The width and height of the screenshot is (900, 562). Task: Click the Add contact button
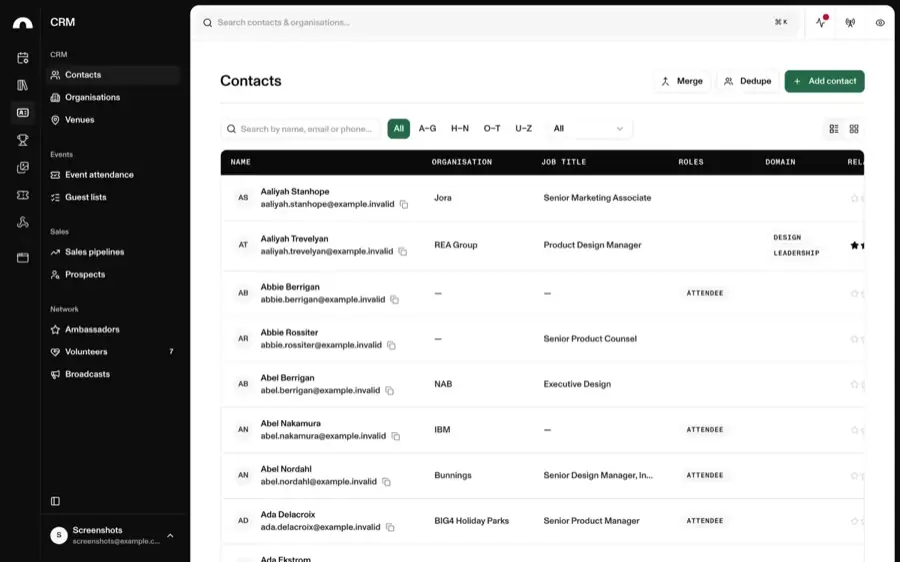[x=824, y=81]
